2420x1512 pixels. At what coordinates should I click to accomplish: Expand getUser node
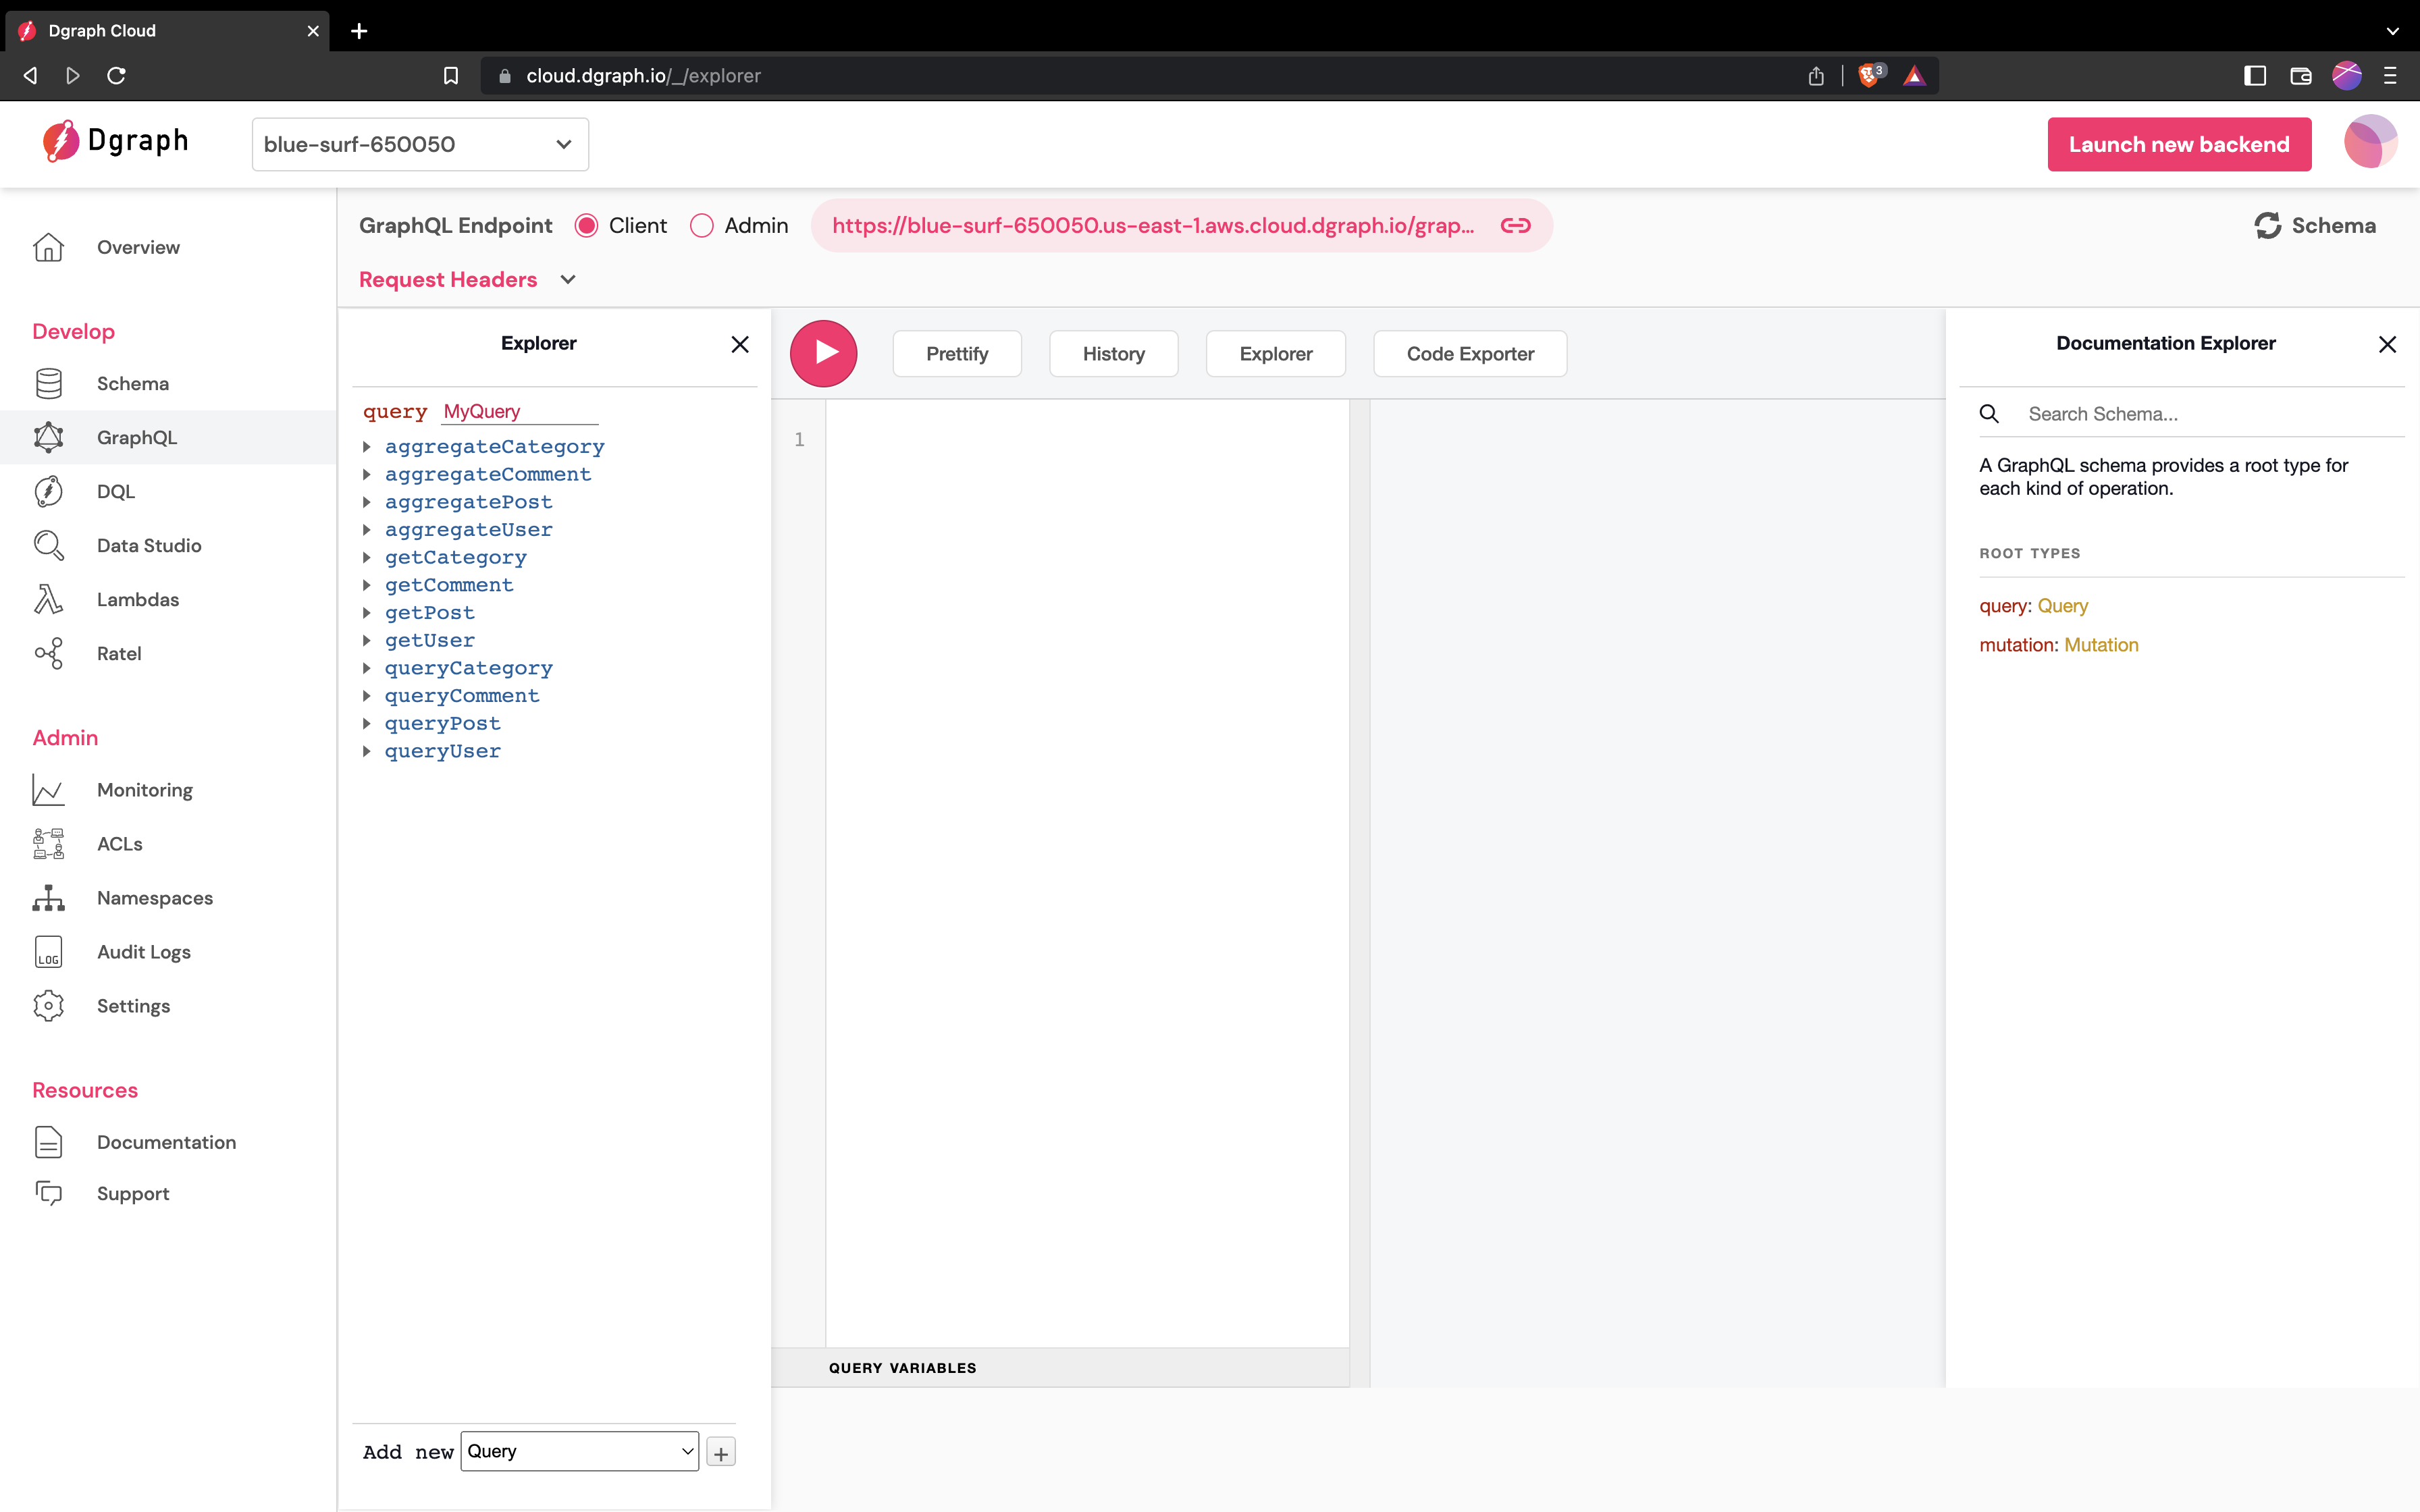367,640
